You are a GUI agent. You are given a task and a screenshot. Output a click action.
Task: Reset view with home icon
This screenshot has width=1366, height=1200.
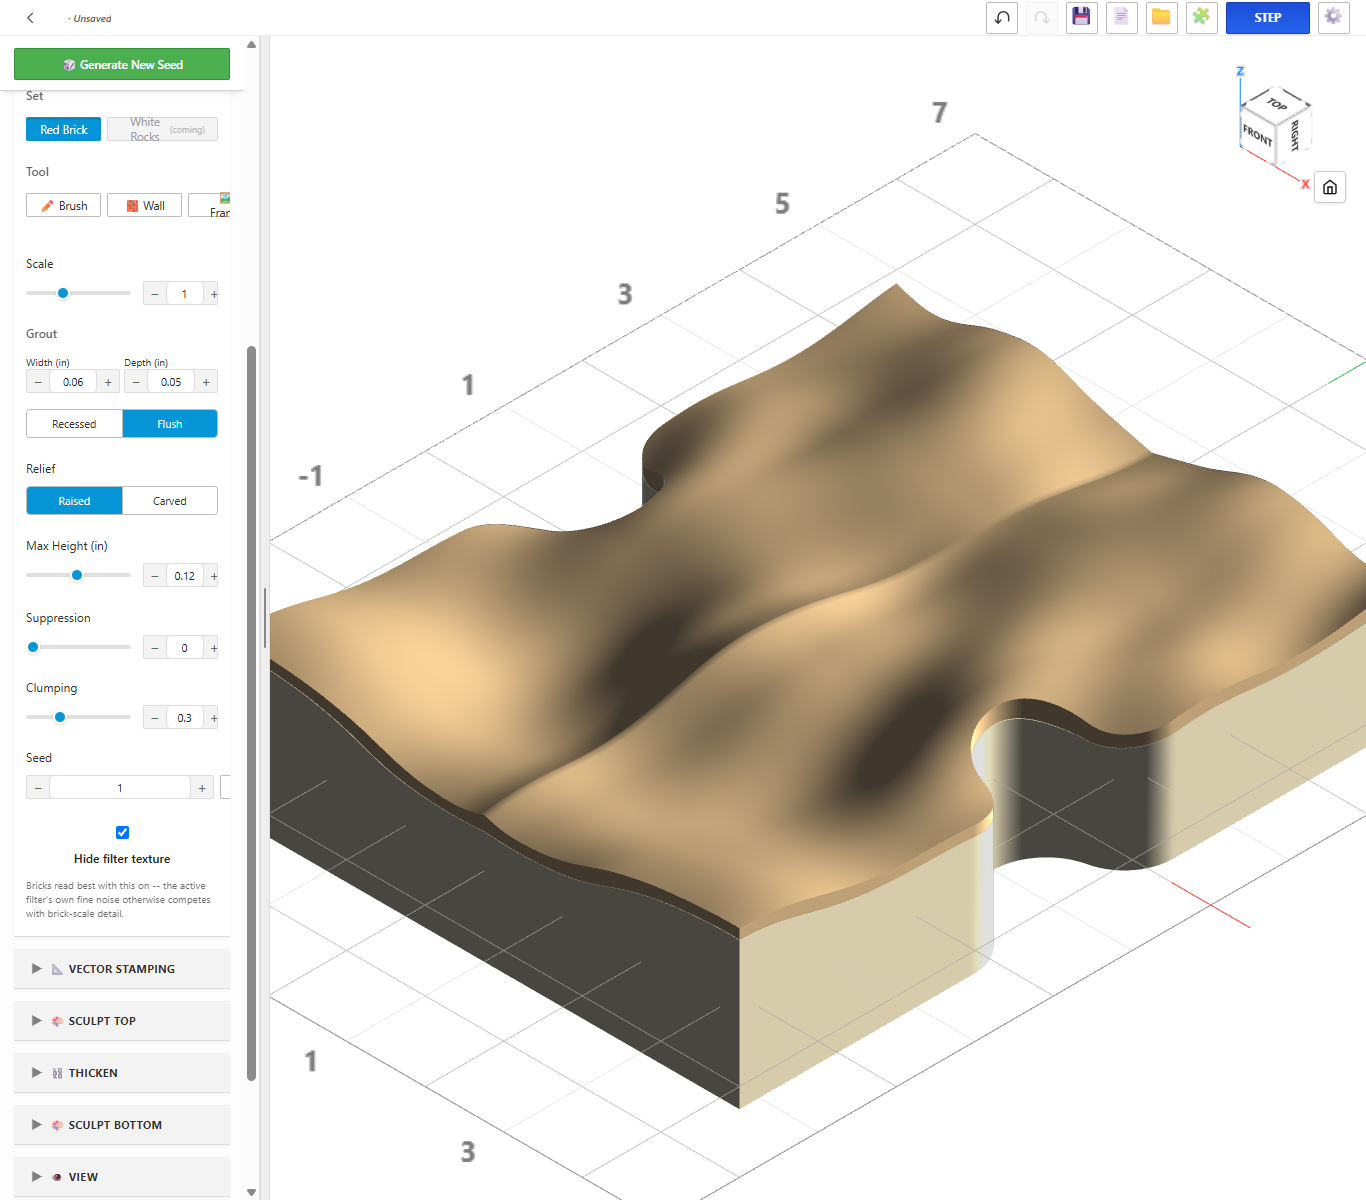pyautogui.click(x=1330, y=187)
